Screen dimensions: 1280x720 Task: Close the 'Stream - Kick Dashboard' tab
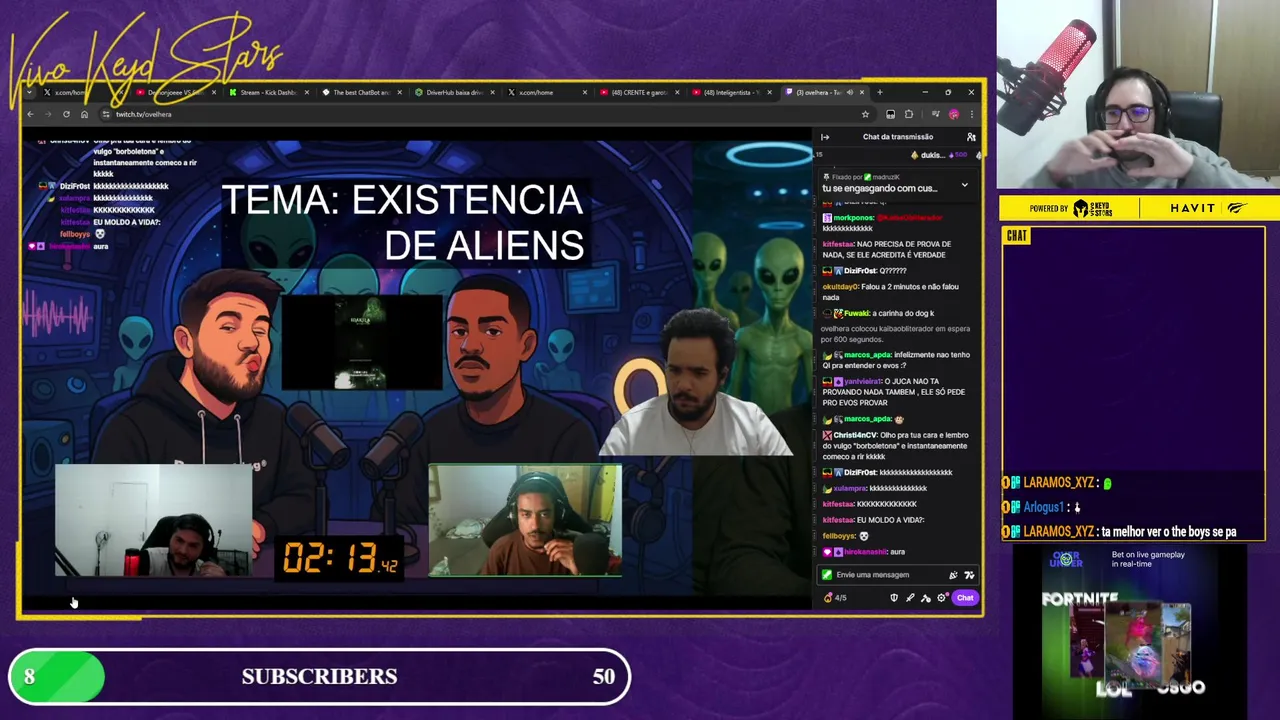[306, 93]
